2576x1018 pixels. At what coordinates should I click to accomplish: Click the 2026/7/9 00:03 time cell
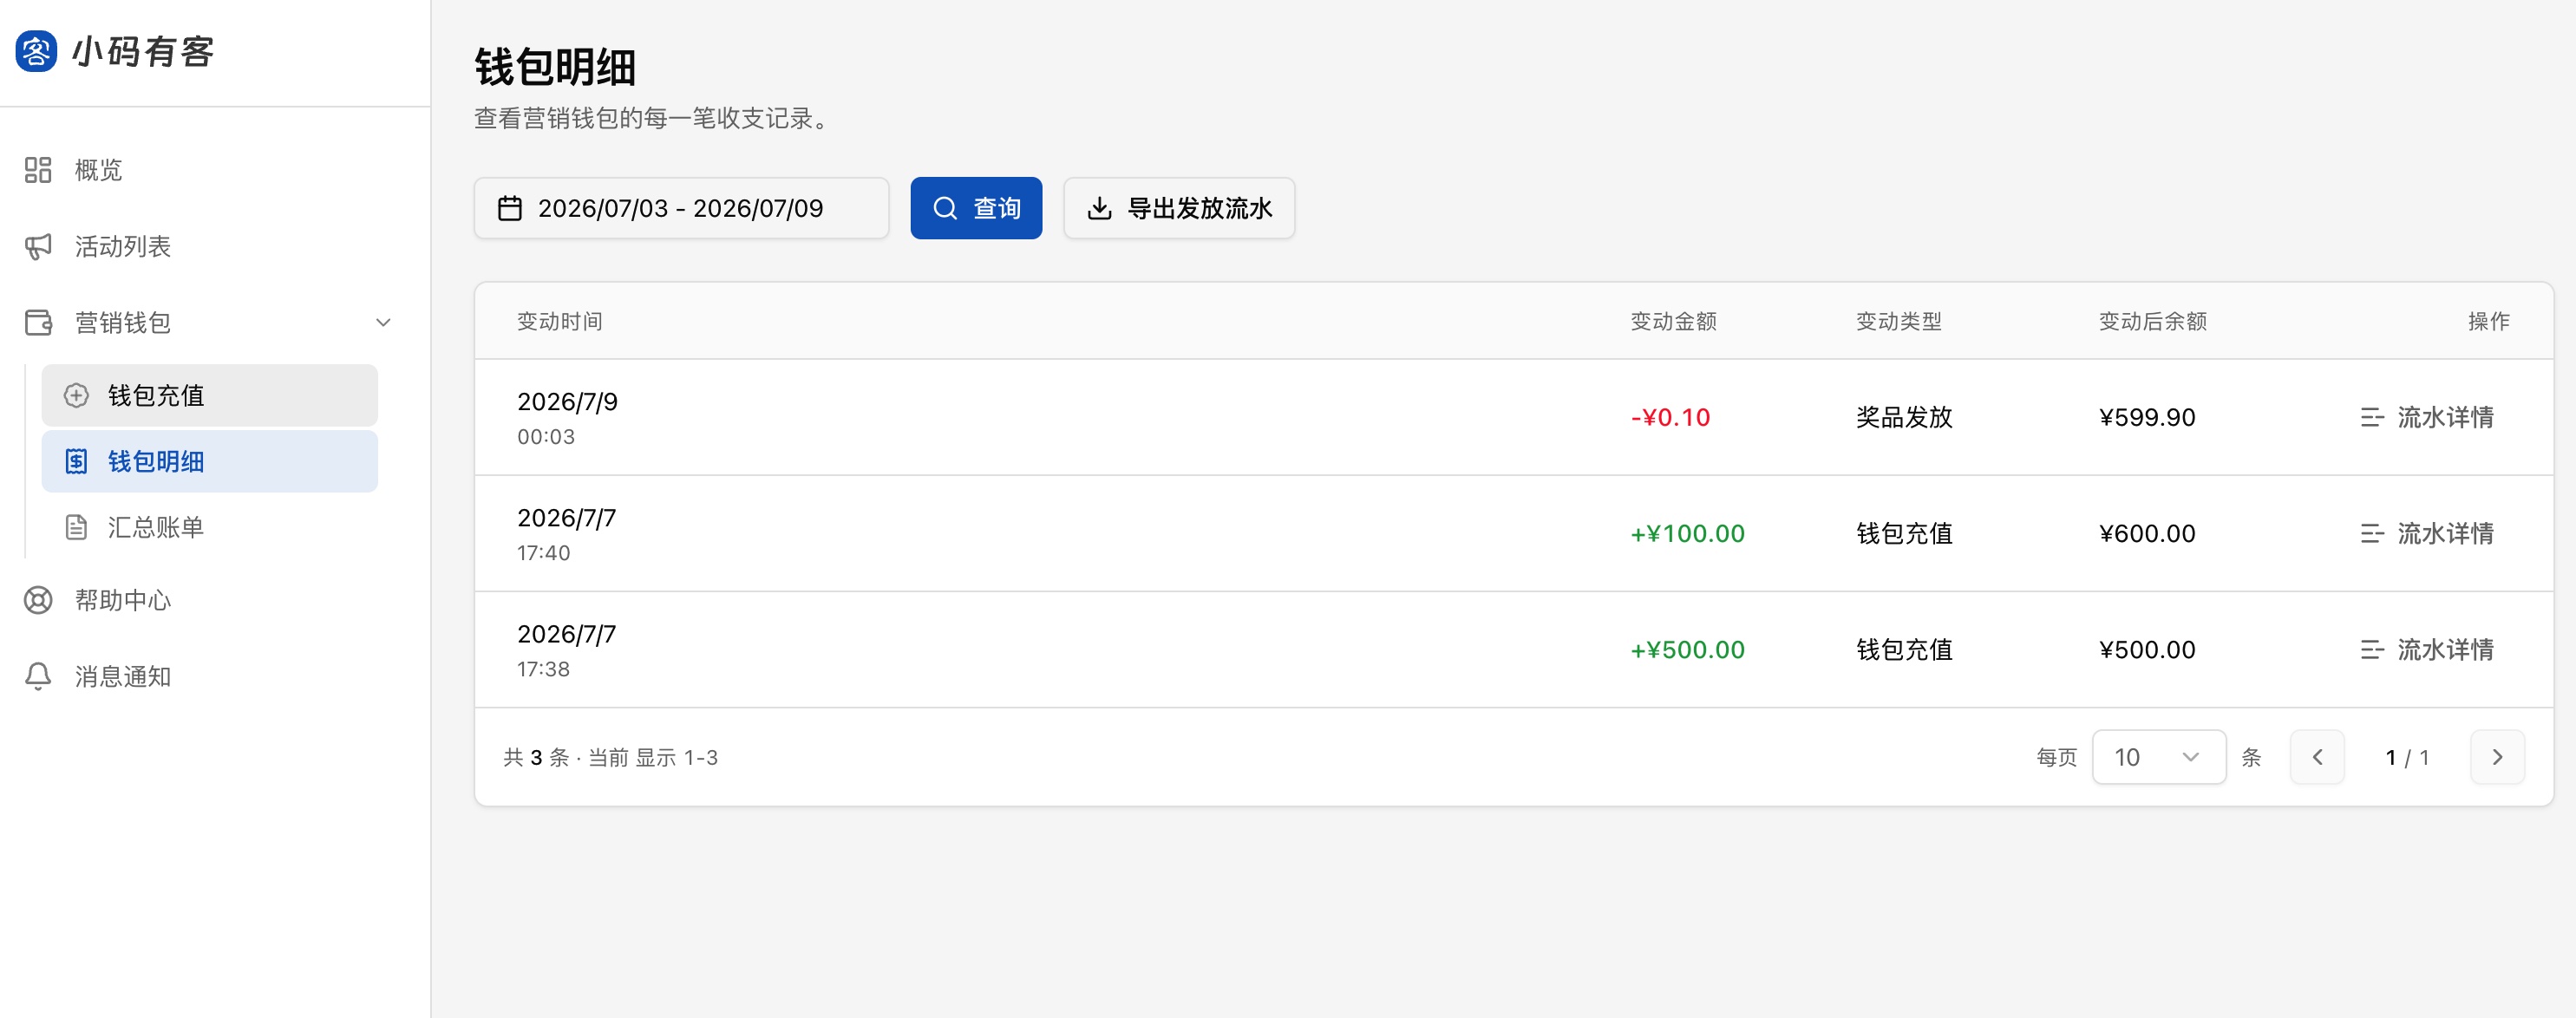[567, 418]
